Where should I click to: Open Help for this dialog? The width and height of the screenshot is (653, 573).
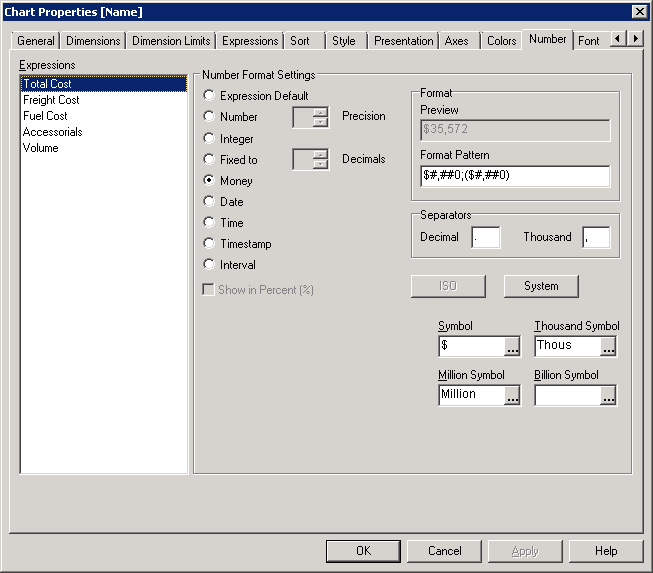(606, 551)
